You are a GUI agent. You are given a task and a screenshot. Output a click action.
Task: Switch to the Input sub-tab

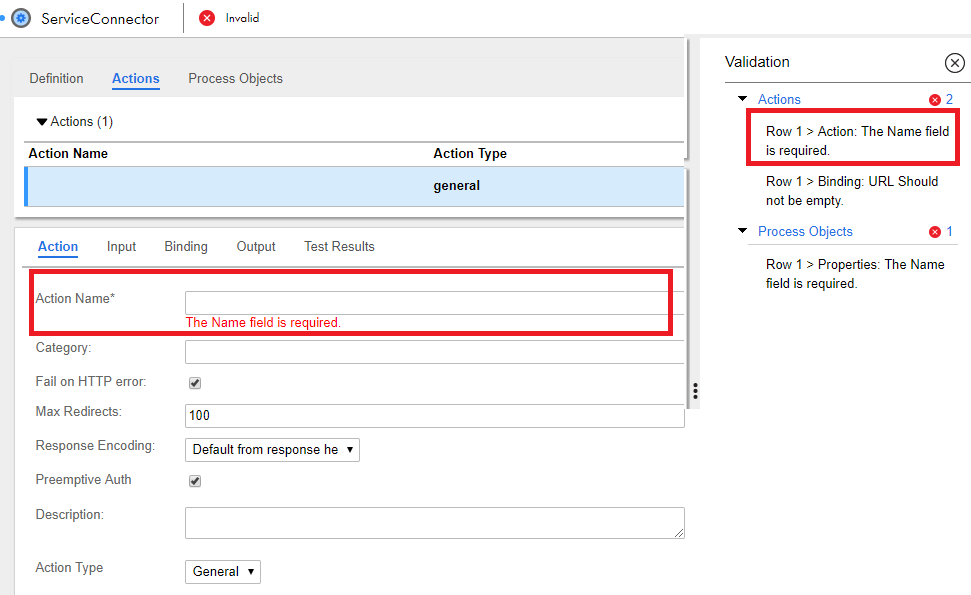click(x=121, y=246)
